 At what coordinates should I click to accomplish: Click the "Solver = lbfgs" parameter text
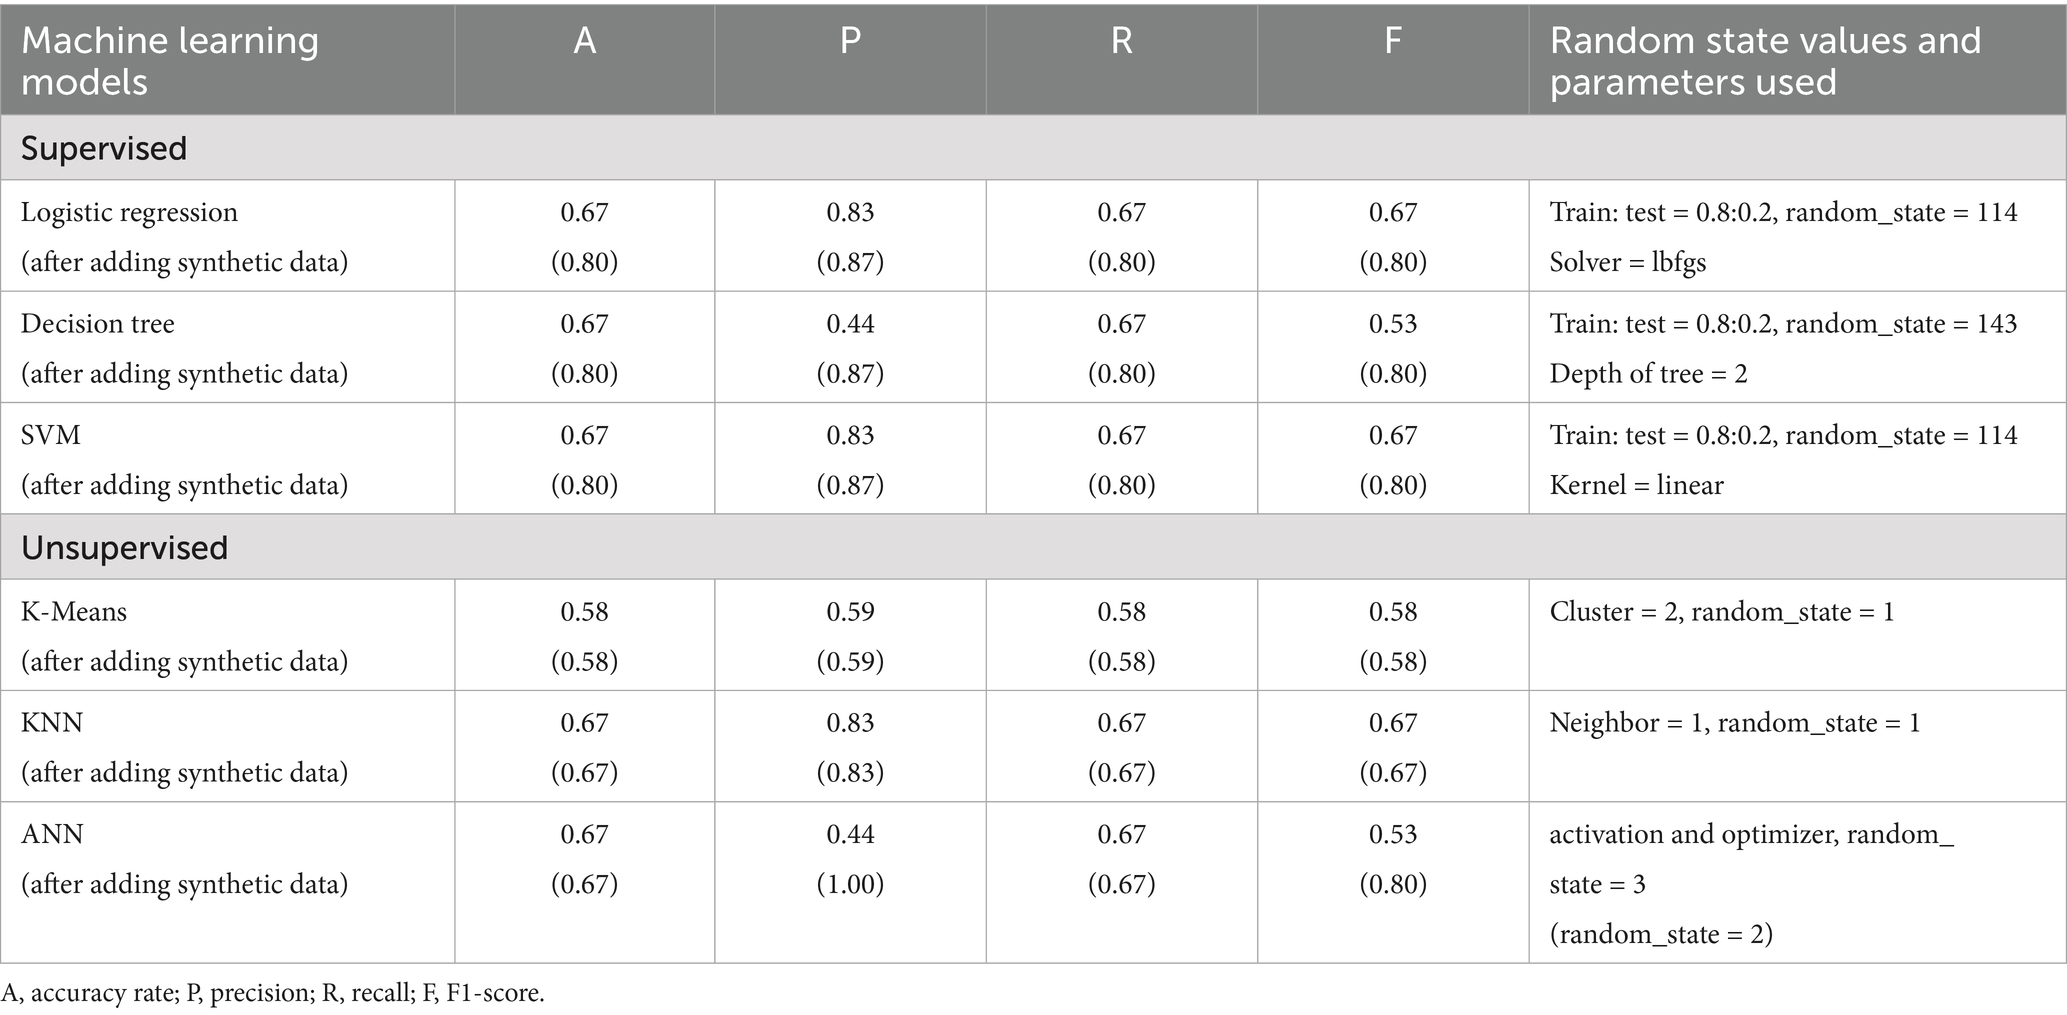coord(1627,262)
